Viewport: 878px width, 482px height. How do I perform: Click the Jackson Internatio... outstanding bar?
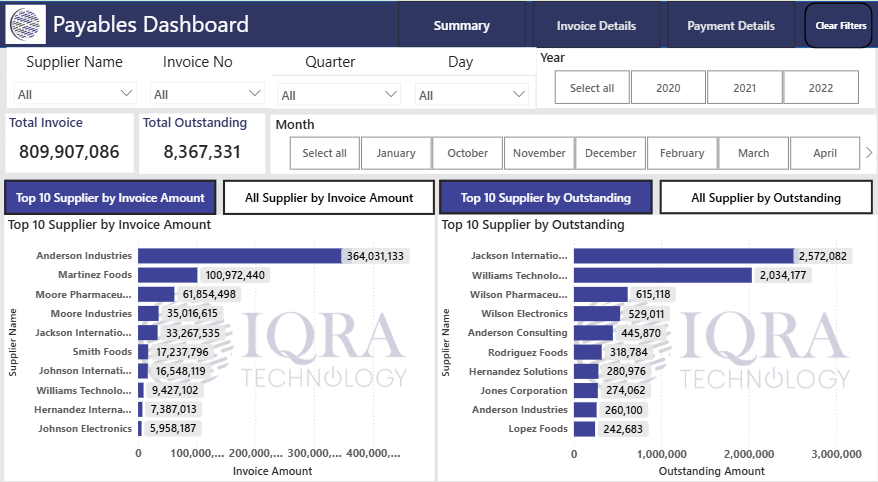tap(684, 256)
